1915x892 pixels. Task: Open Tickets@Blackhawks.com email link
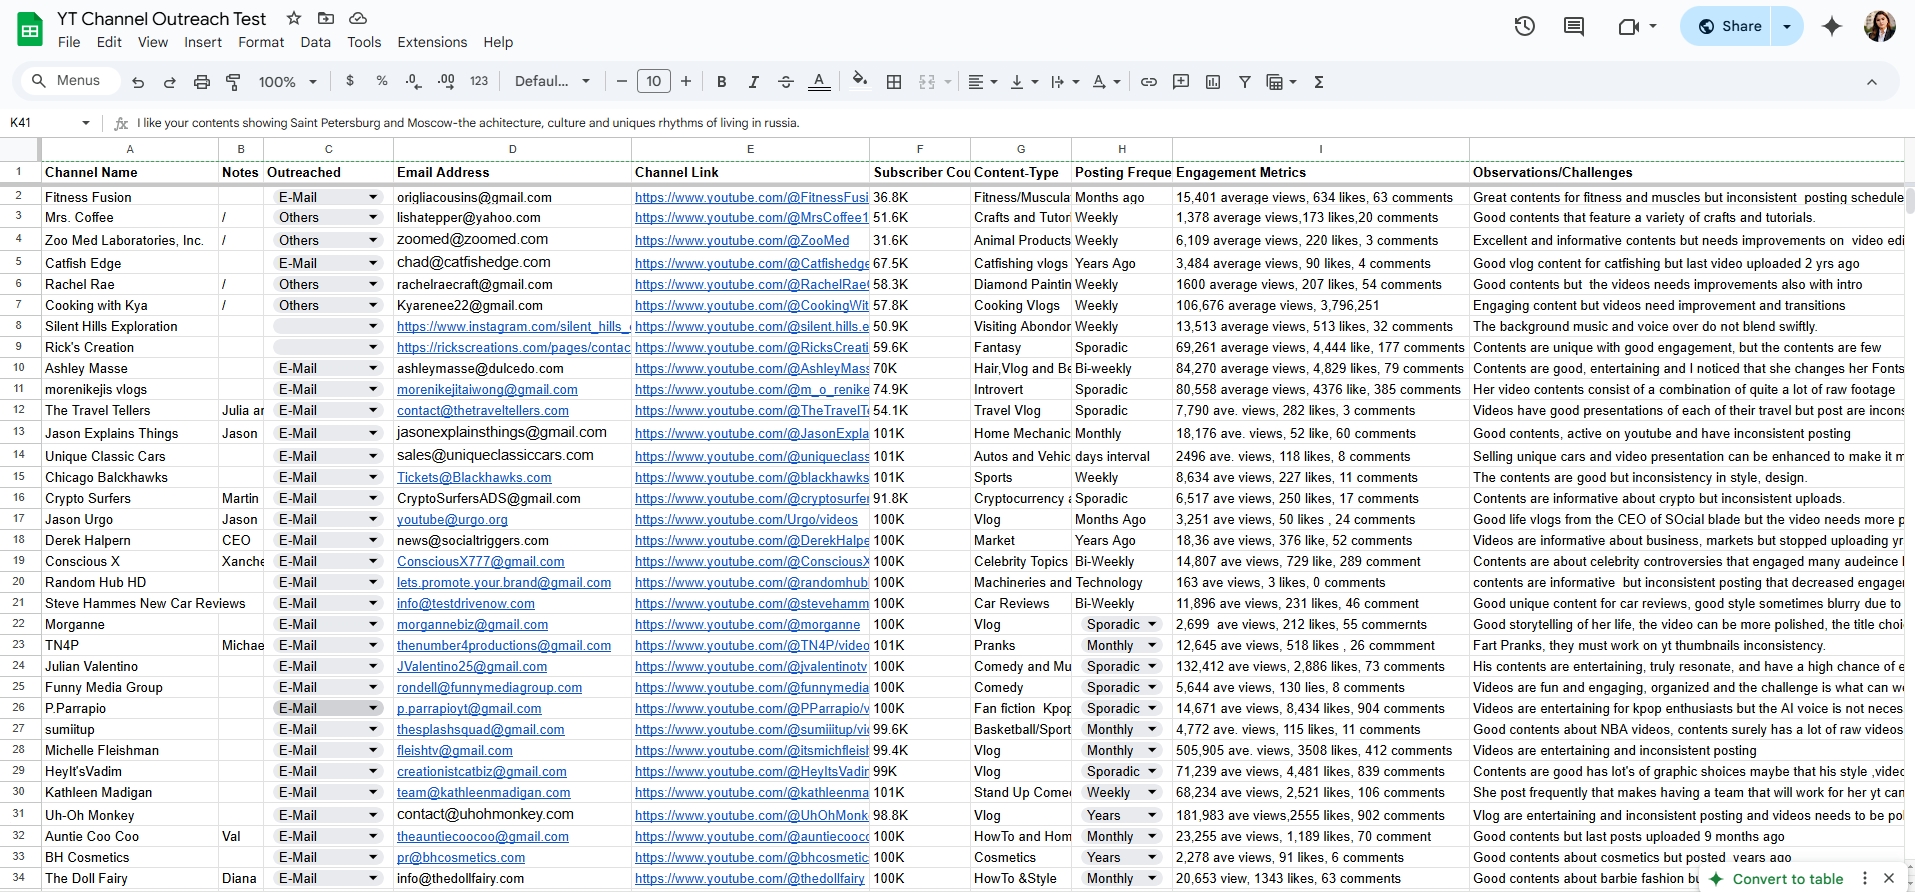[474, 477]
